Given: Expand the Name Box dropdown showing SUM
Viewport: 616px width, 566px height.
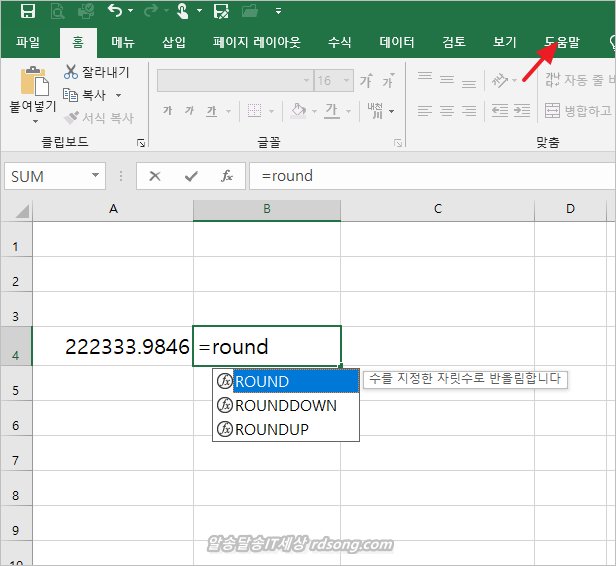Looking at the screenshot, I should tap(96, 176).
